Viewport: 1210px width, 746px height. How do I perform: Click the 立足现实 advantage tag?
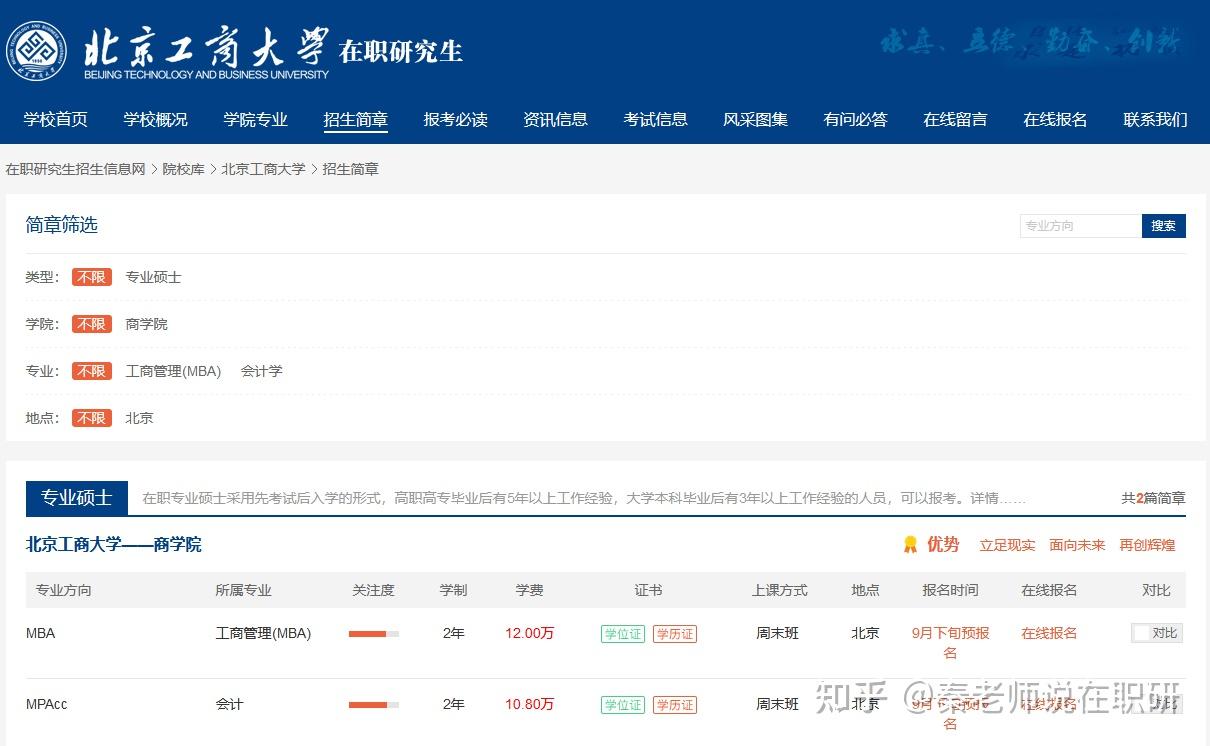point(1008,546)
